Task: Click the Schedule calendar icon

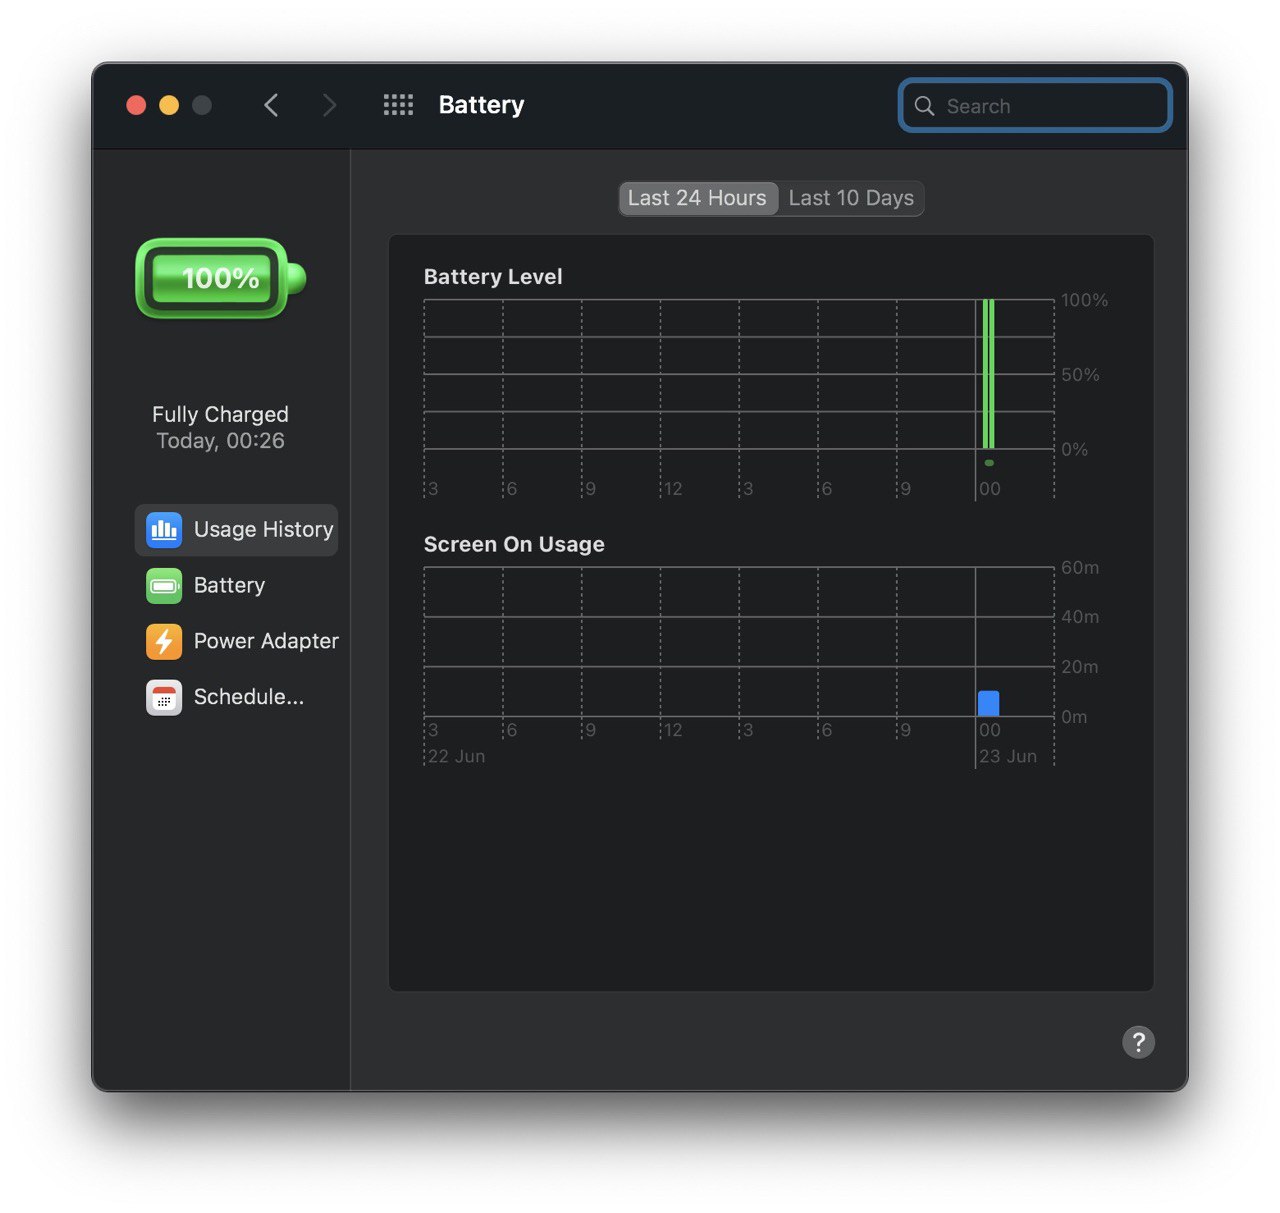Action: click(164, 697)
